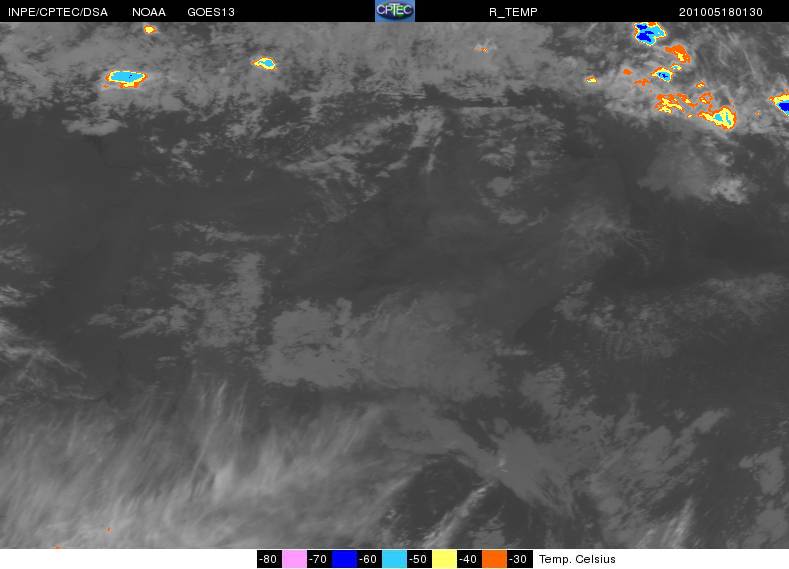
Task: Click the GOES13 satellite label
Action: [211, 12]
